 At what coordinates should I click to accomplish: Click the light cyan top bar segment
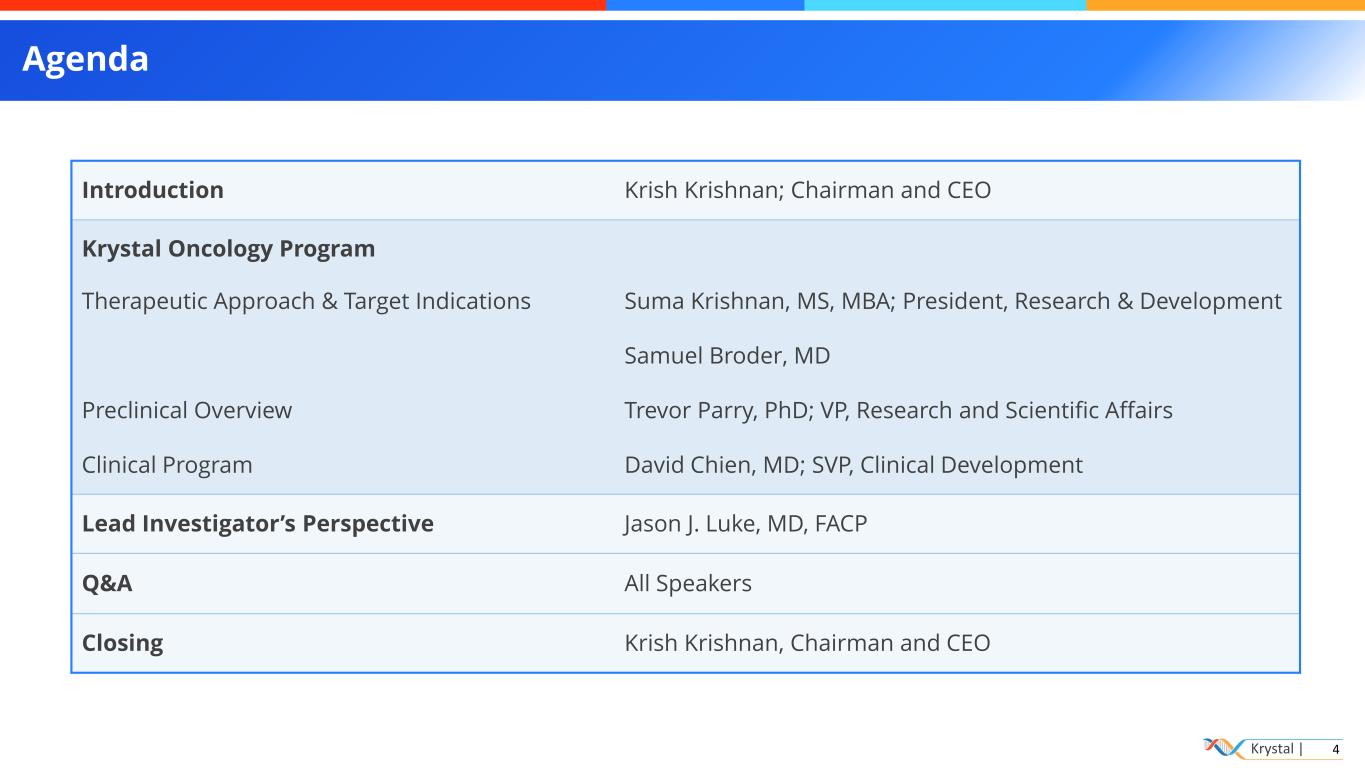click(945, 5)
